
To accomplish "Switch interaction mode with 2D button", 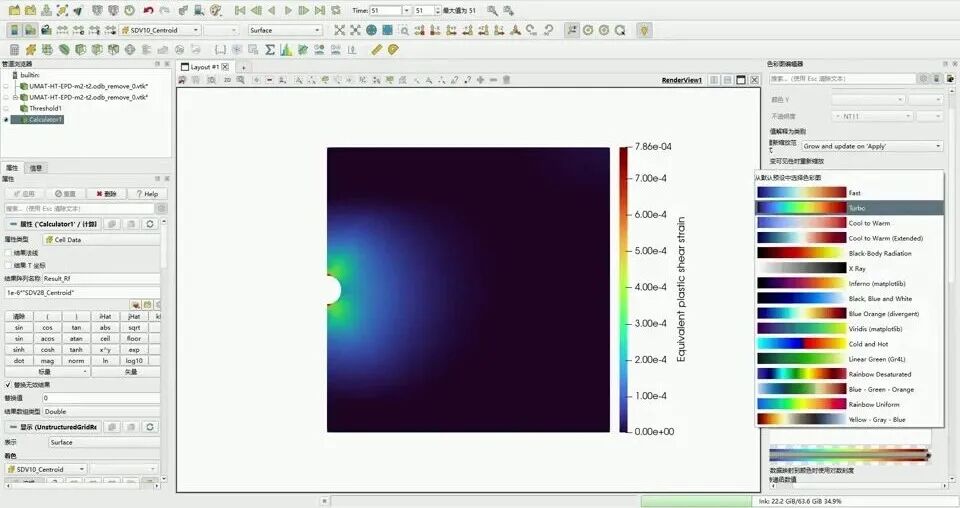I will point(227,80).
